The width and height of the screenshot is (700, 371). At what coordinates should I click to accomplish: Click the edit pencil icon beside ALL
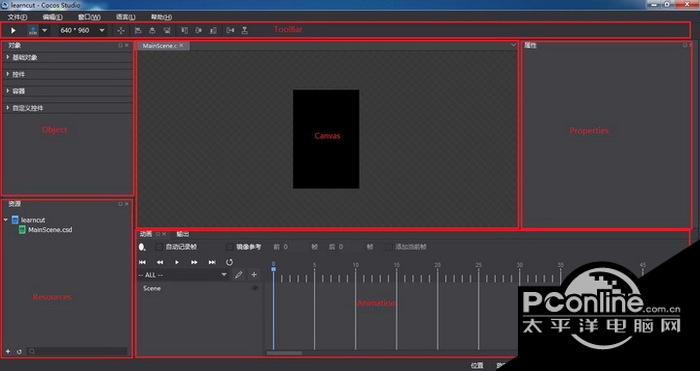[239, 275]
